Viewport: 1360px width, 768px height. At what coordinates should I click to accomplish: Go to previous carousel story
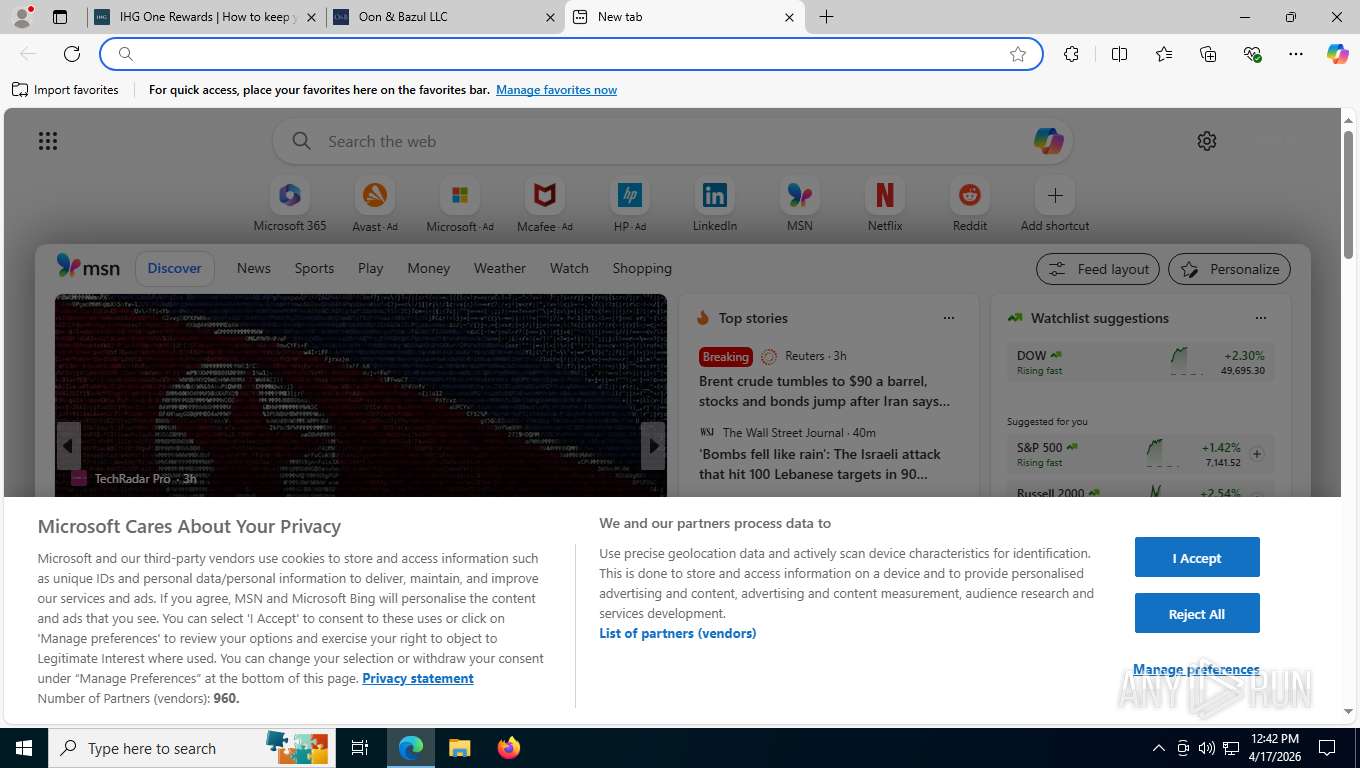click(69, 446)
